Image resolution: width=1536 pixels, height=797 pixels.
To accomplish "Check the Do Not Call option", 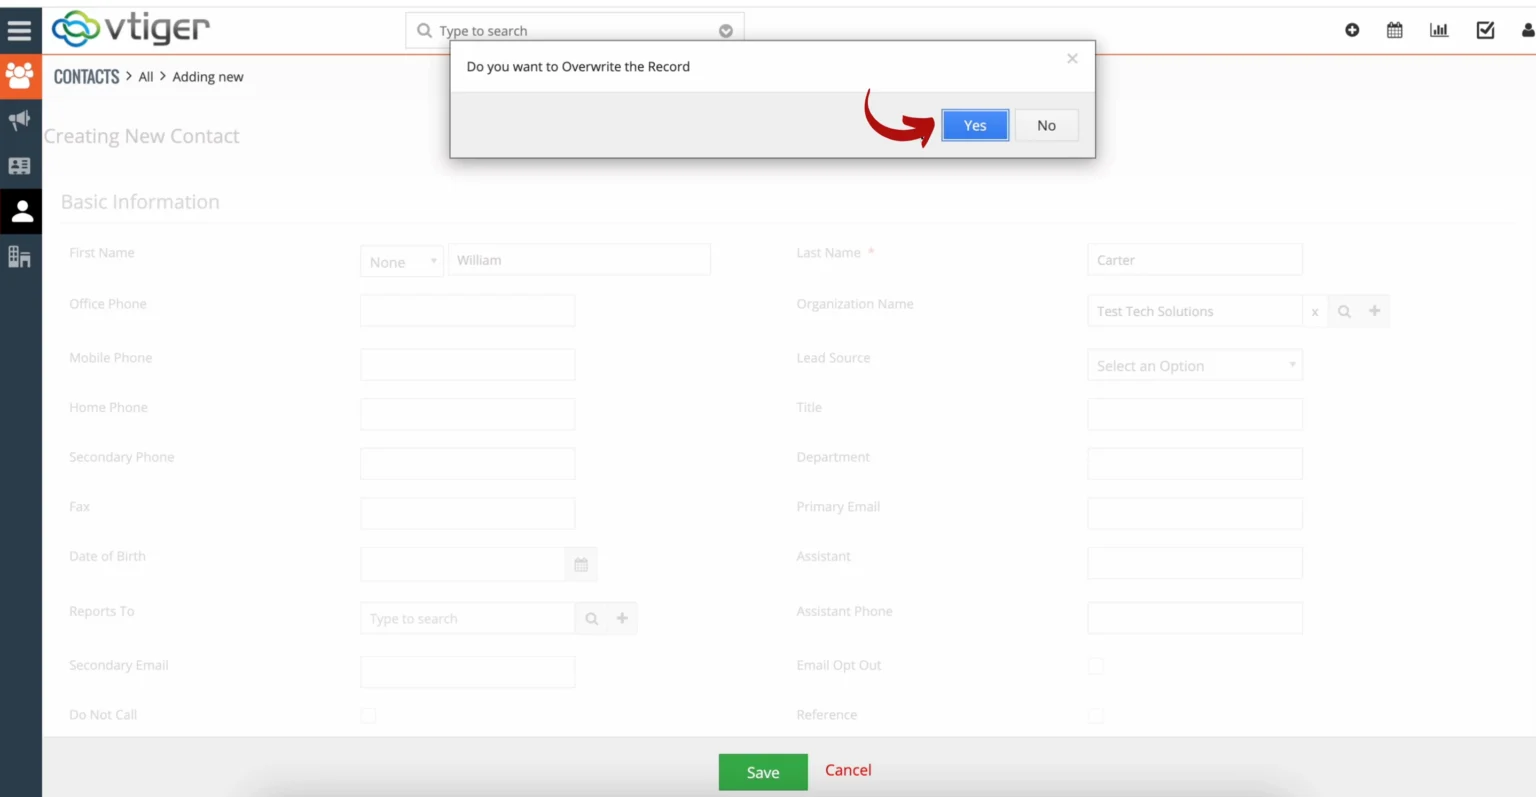I will (x=368, y=715).
